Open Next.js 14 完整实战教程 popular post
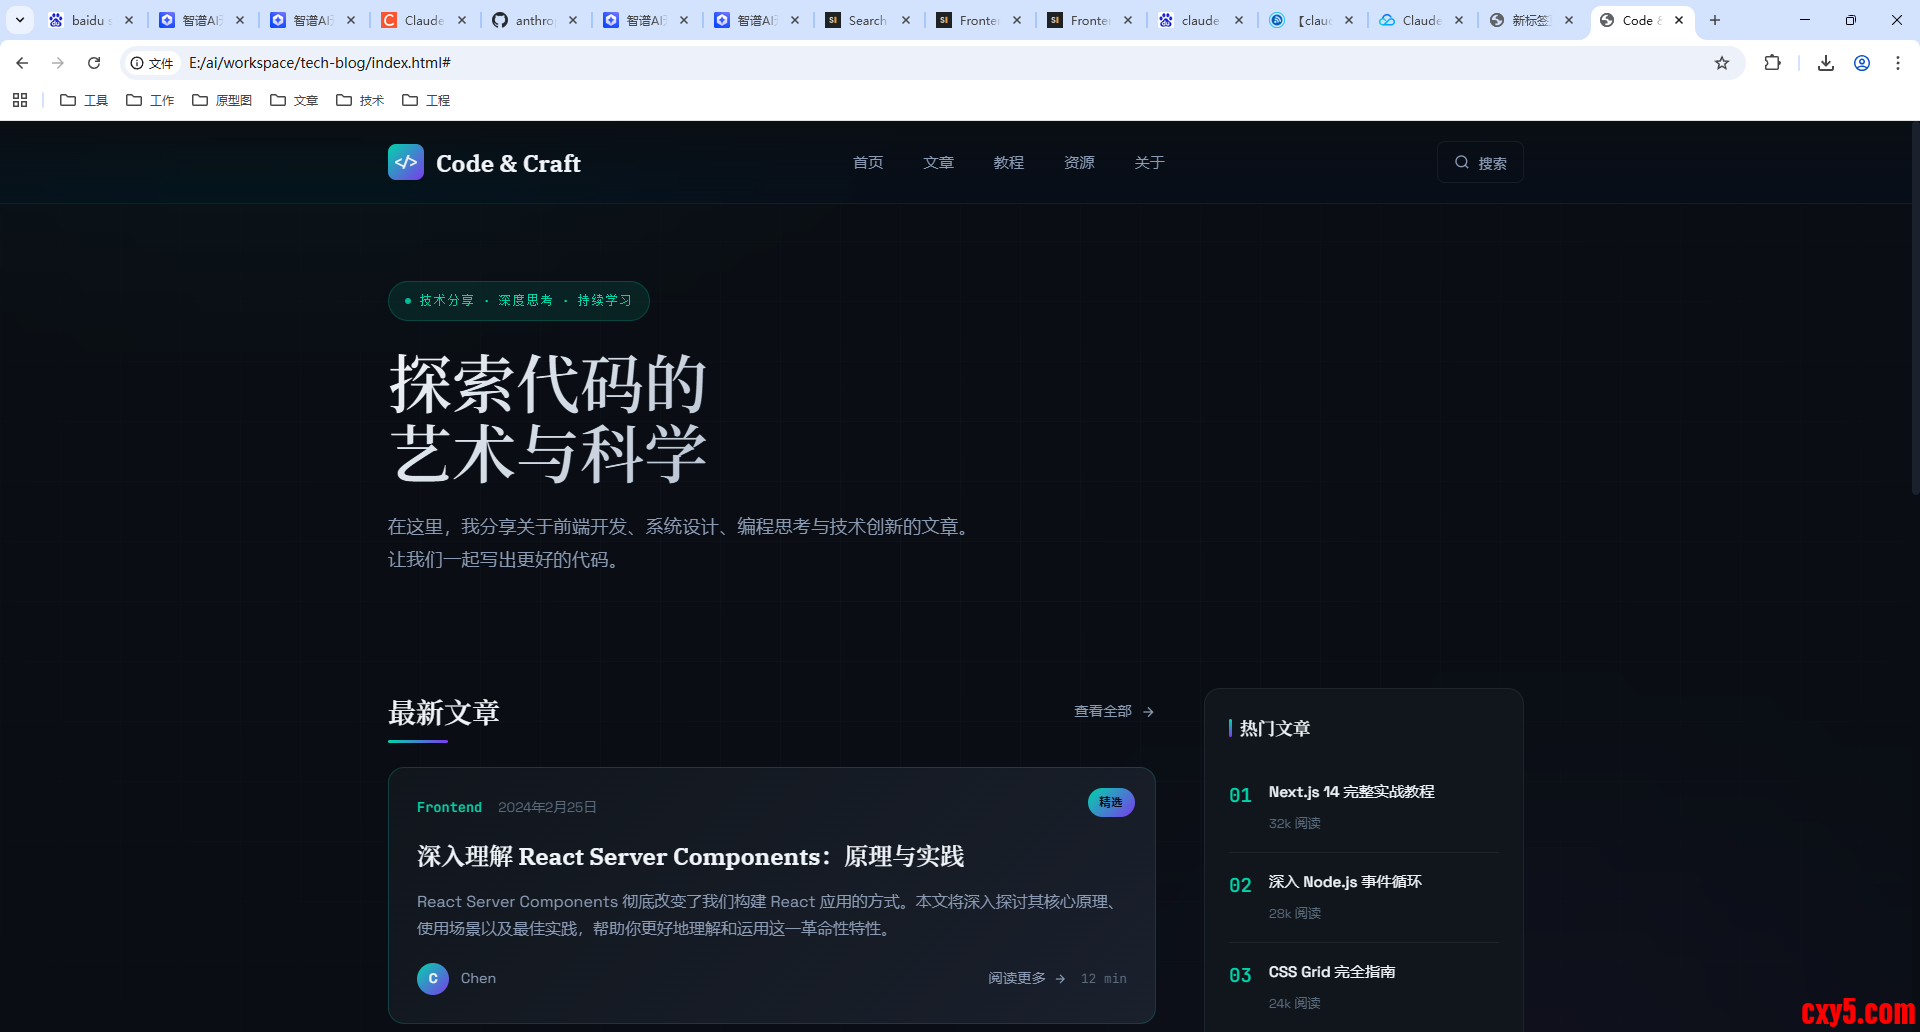Image resolution: width=1920 pixels, height=1032 pixels. 1351,791
